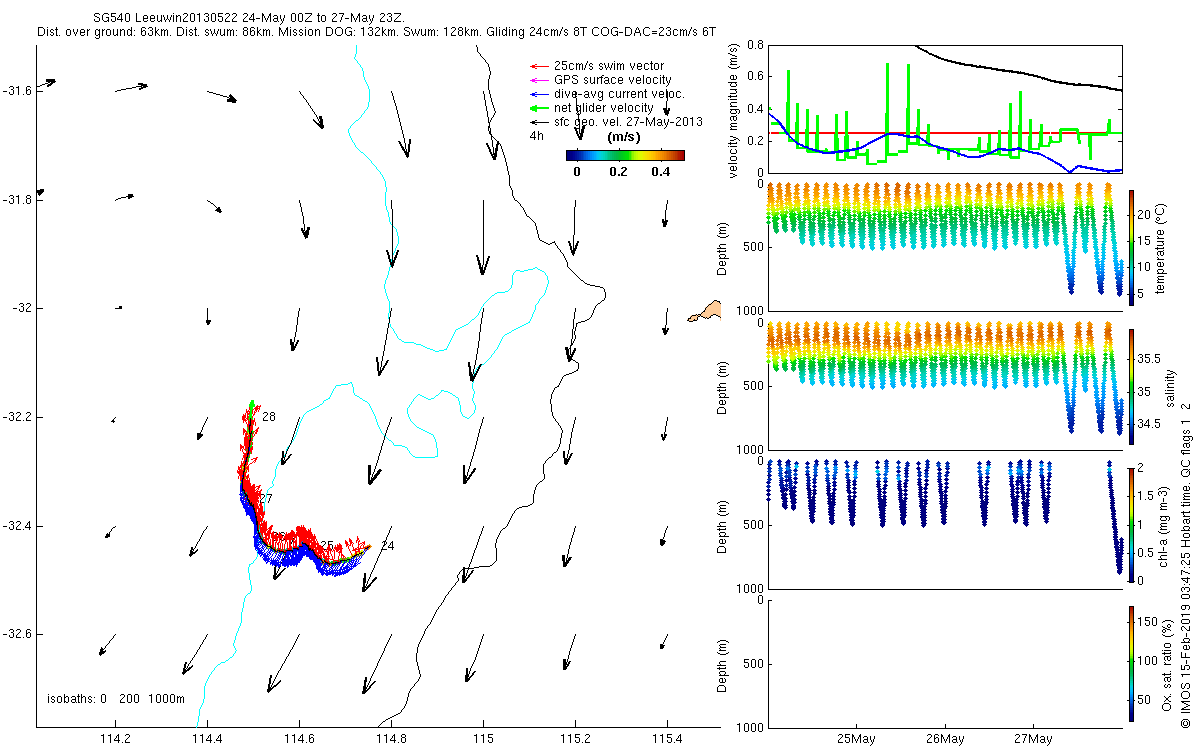
Task: Click the '-32.6' latitude tick label
Action: coord(18,634)
